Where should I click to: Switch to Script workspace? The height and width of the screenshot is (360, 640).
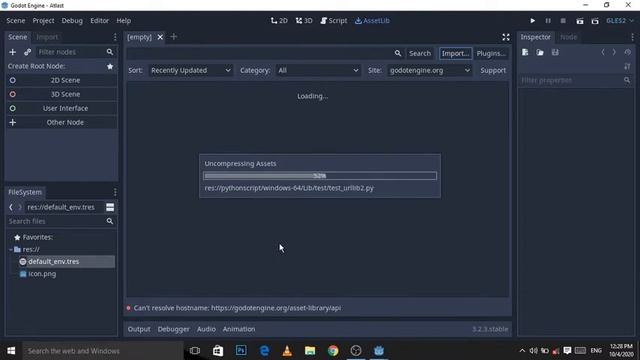click(x=333, y=20)
